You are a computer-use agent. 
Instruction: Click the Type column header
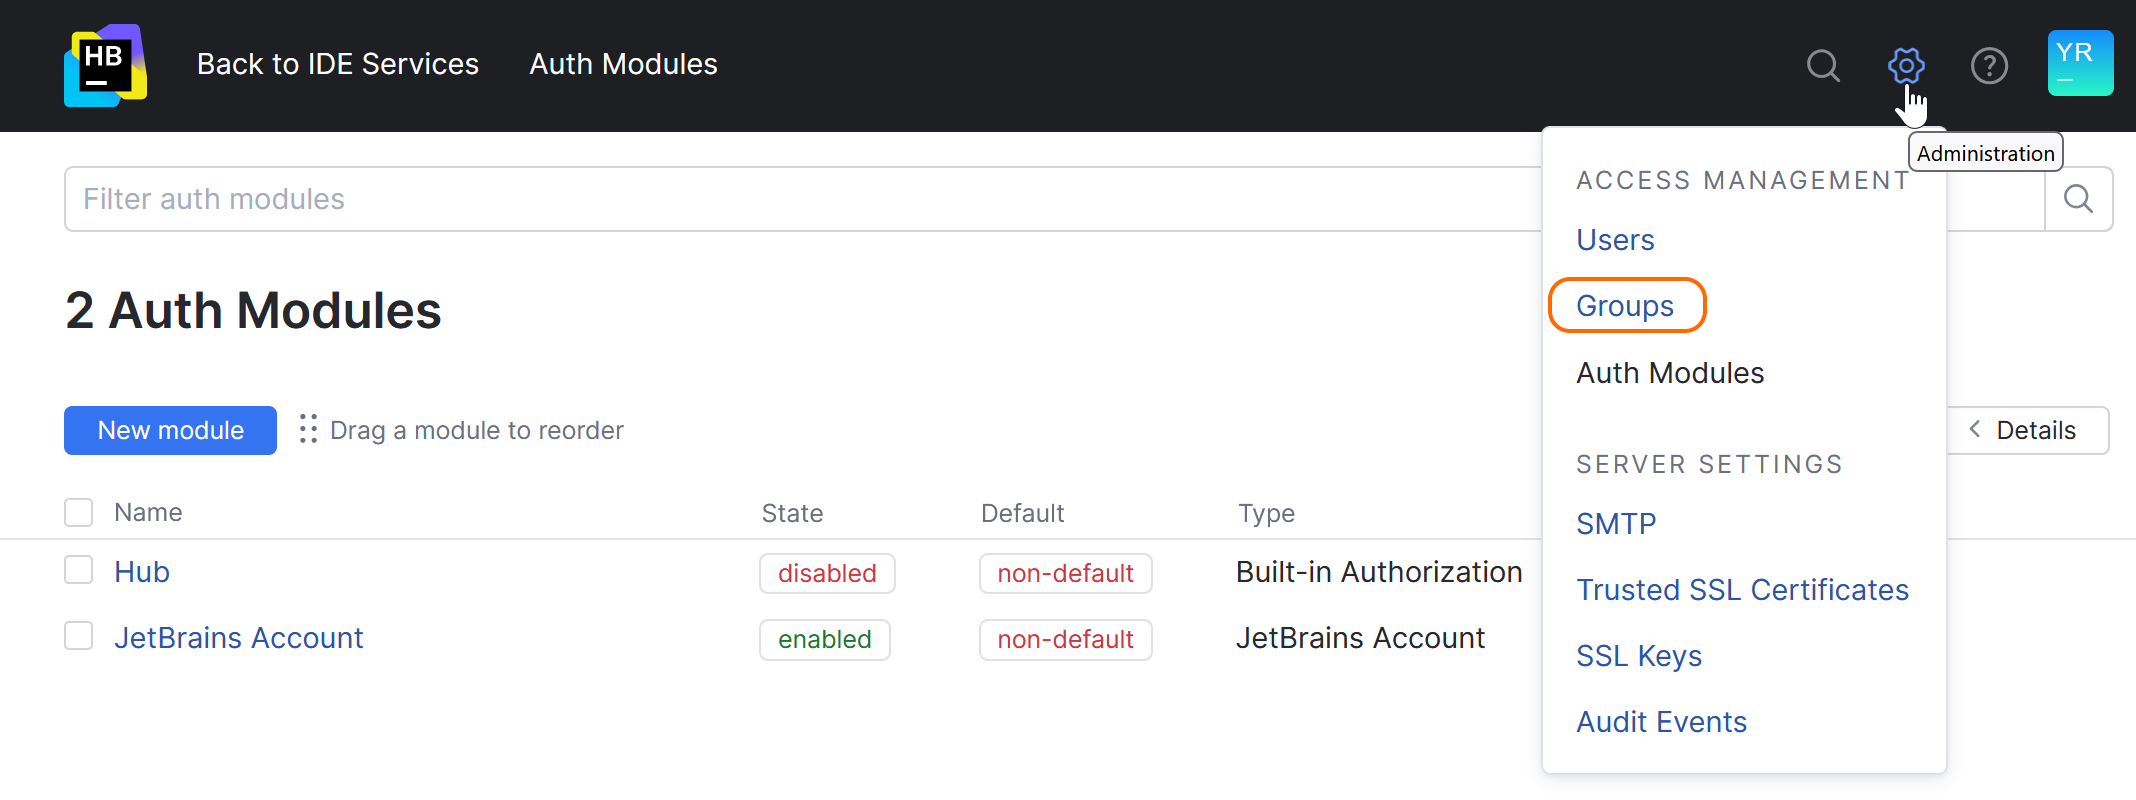tap(1266, 513)
